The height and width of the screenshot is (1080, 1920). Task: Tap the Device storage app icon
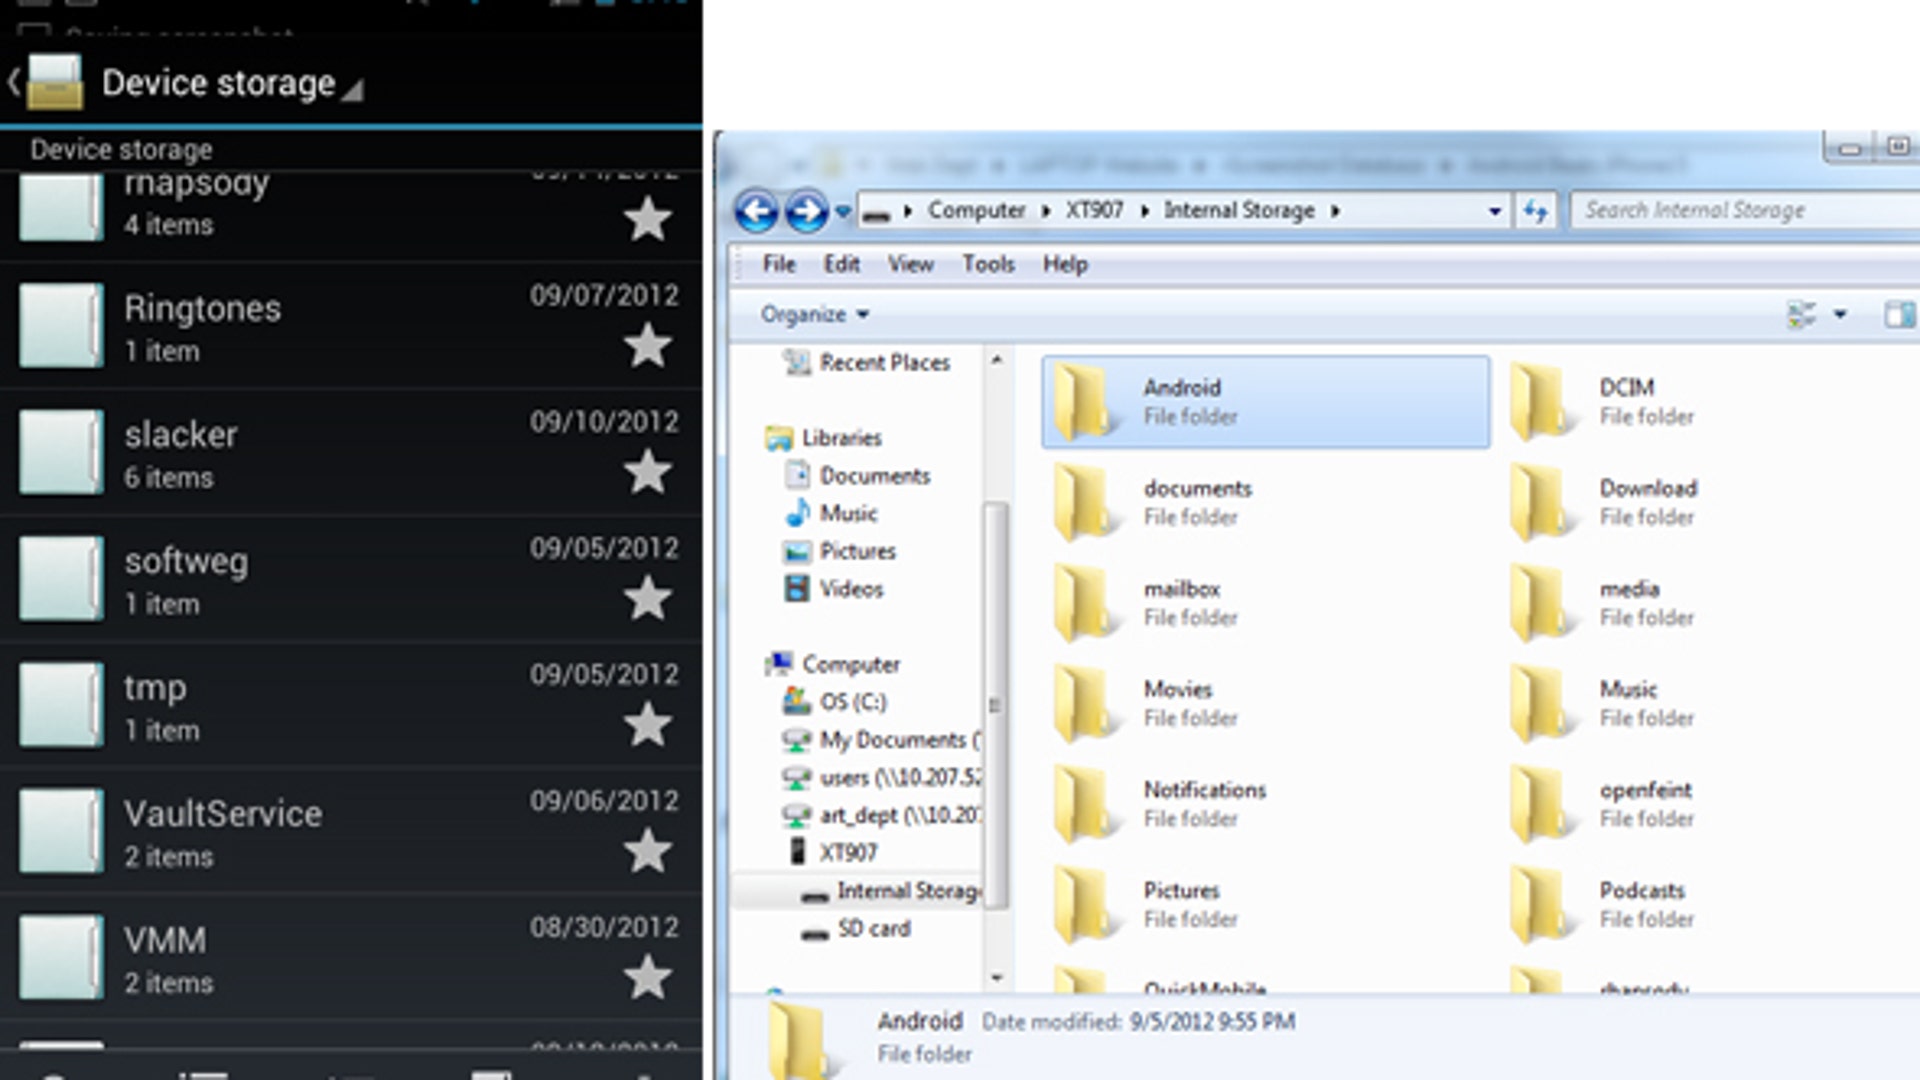[55, 83]
